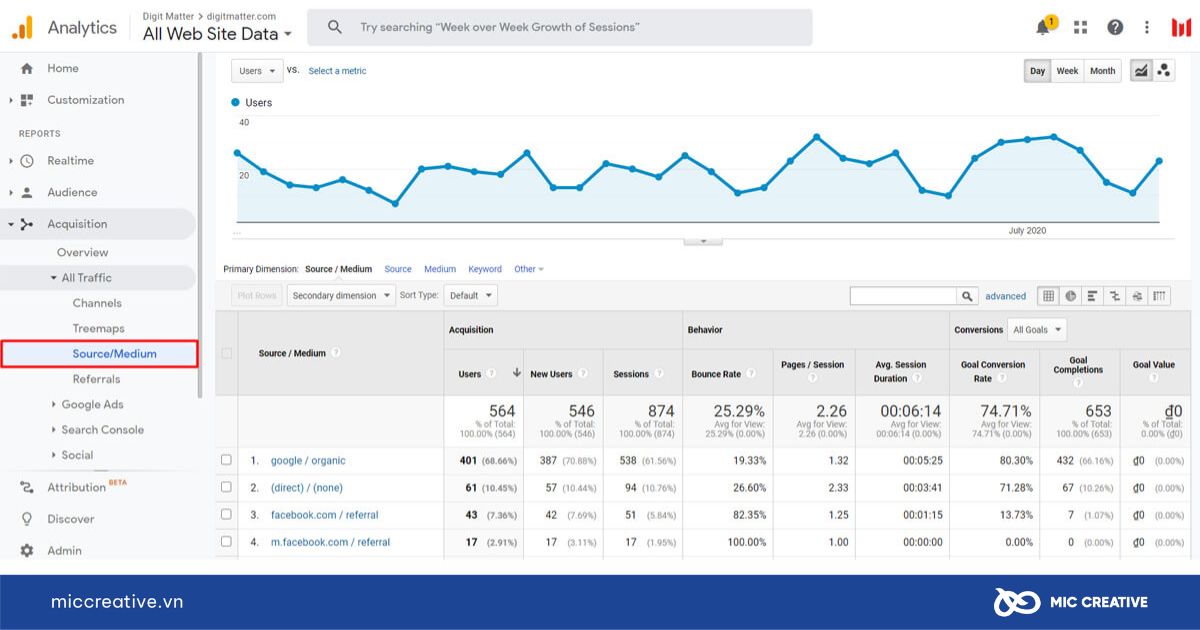Click the Users column help icon
This screenshot has height=630, width=1200.
[491, 374]
